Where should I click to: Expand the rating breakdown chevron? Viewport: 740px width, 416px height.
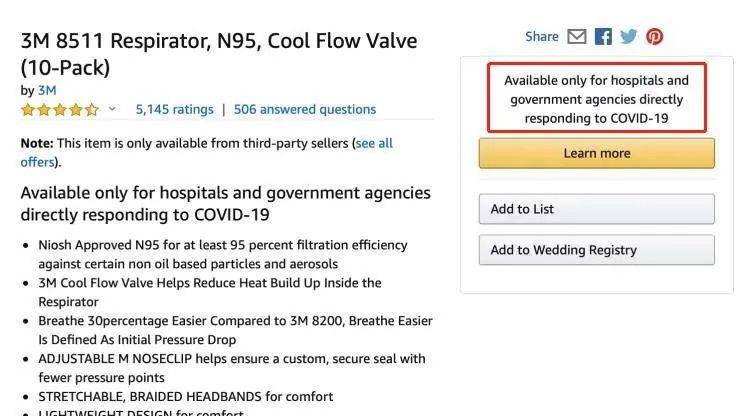(112, 109)
